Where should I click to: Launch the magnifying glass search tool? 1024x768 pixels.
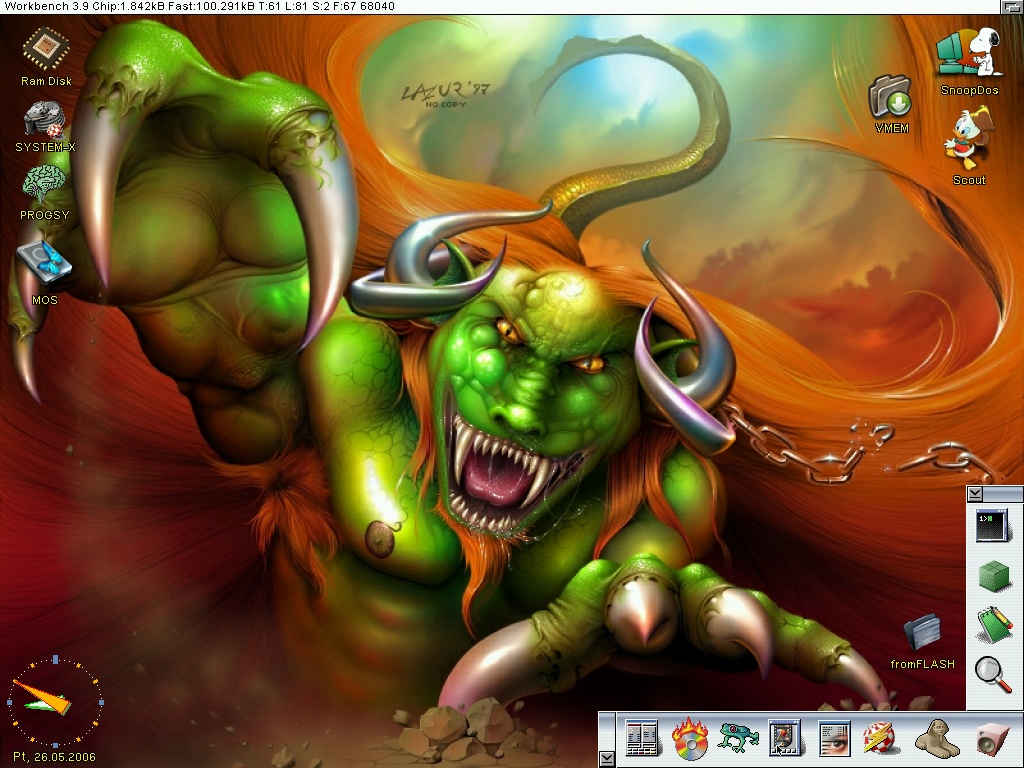[993, 673]
